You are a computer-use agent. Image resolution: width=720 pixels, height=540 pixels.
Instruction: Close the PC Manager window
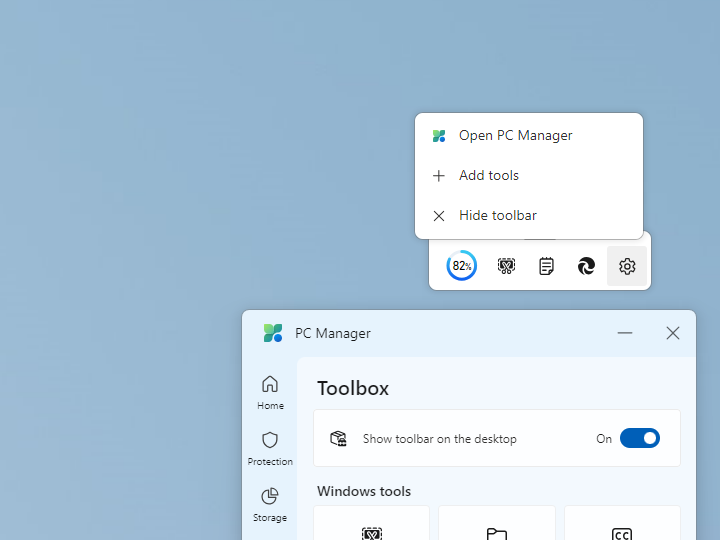tap(673, 333)
